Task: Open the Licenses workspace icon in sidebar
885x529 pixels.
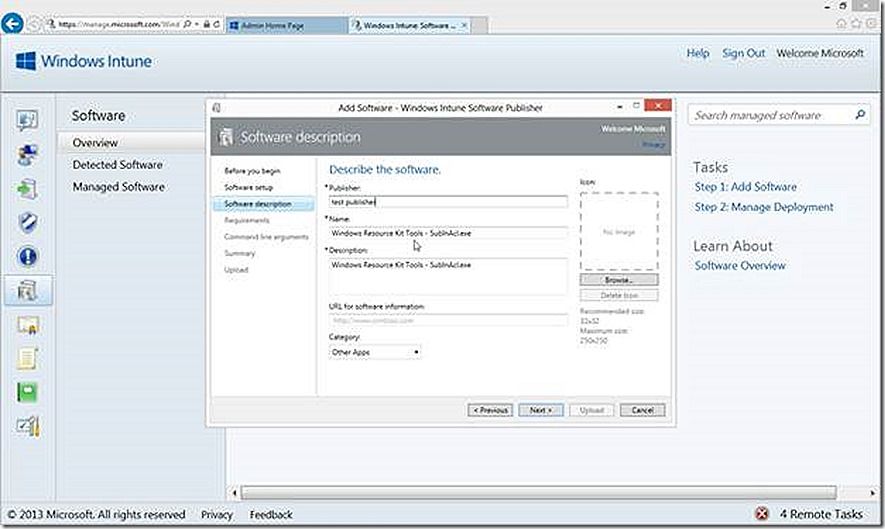Action: tap(27, 325)
